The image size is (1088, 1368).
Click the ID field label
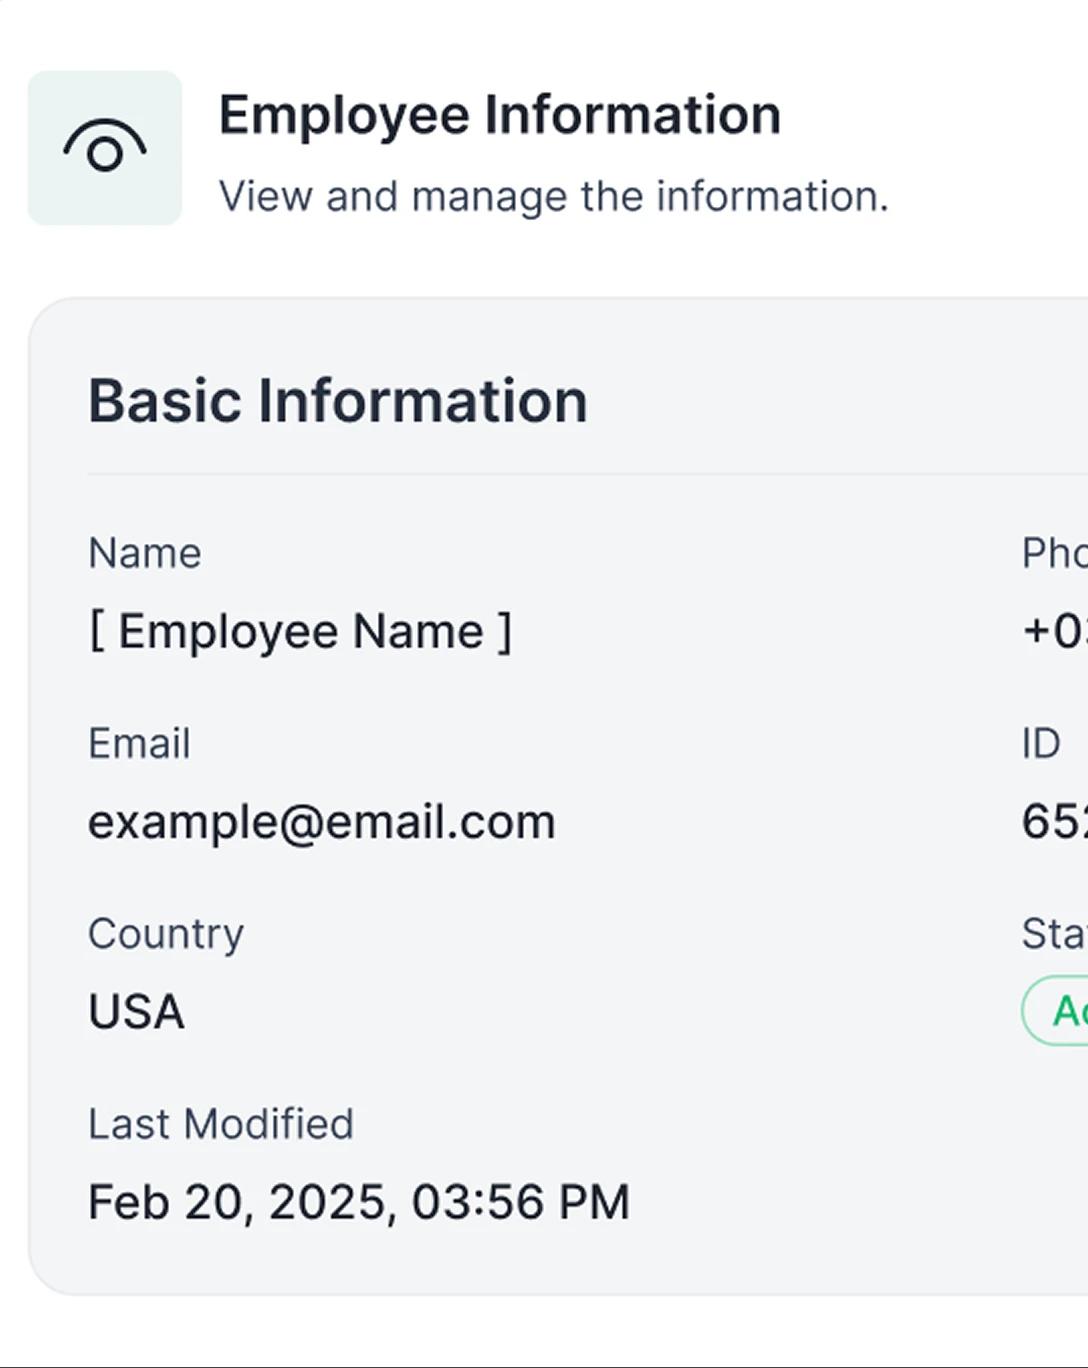(1041, 743)
